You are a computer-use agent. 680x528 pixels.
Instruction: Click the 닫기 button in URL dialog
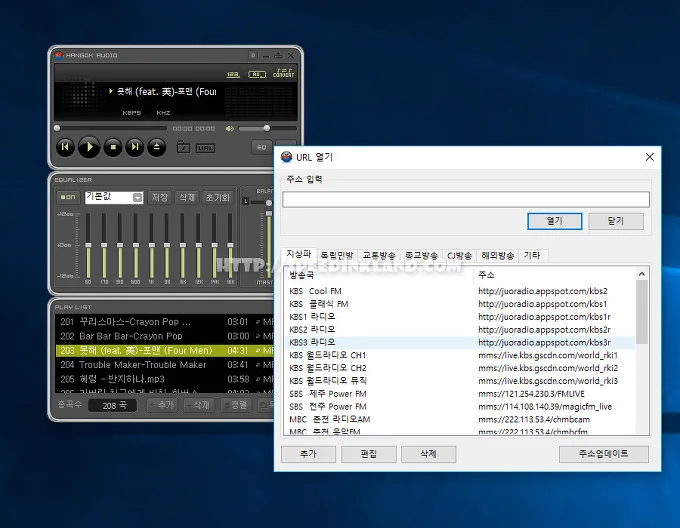coord(615,221)
